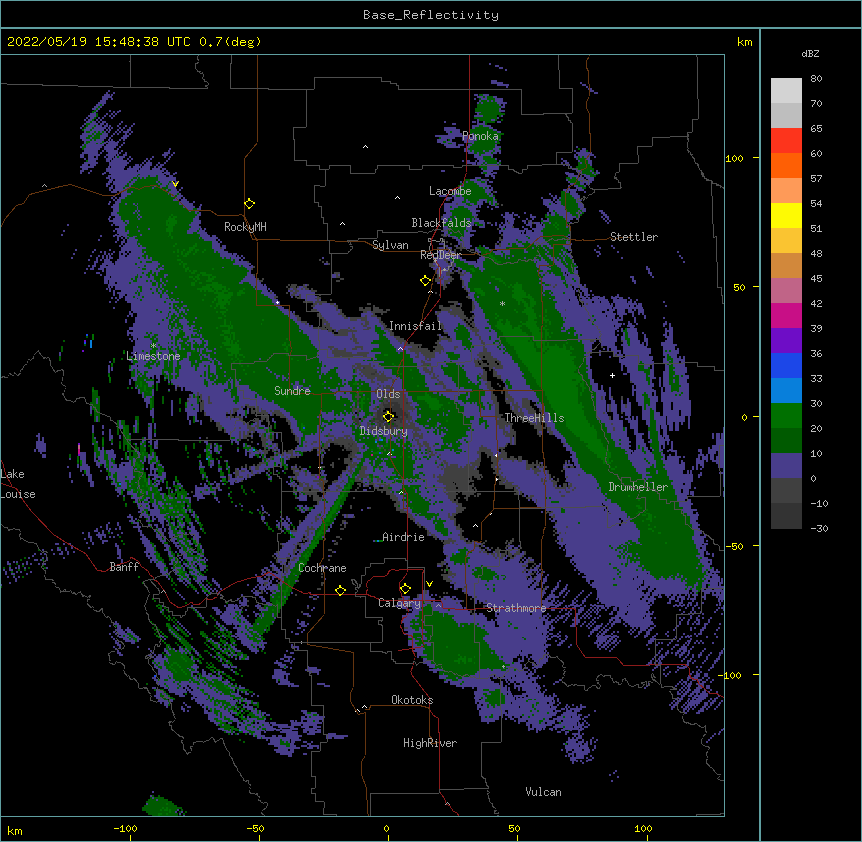Click the Didsbury town label

(x=384, y=431)
